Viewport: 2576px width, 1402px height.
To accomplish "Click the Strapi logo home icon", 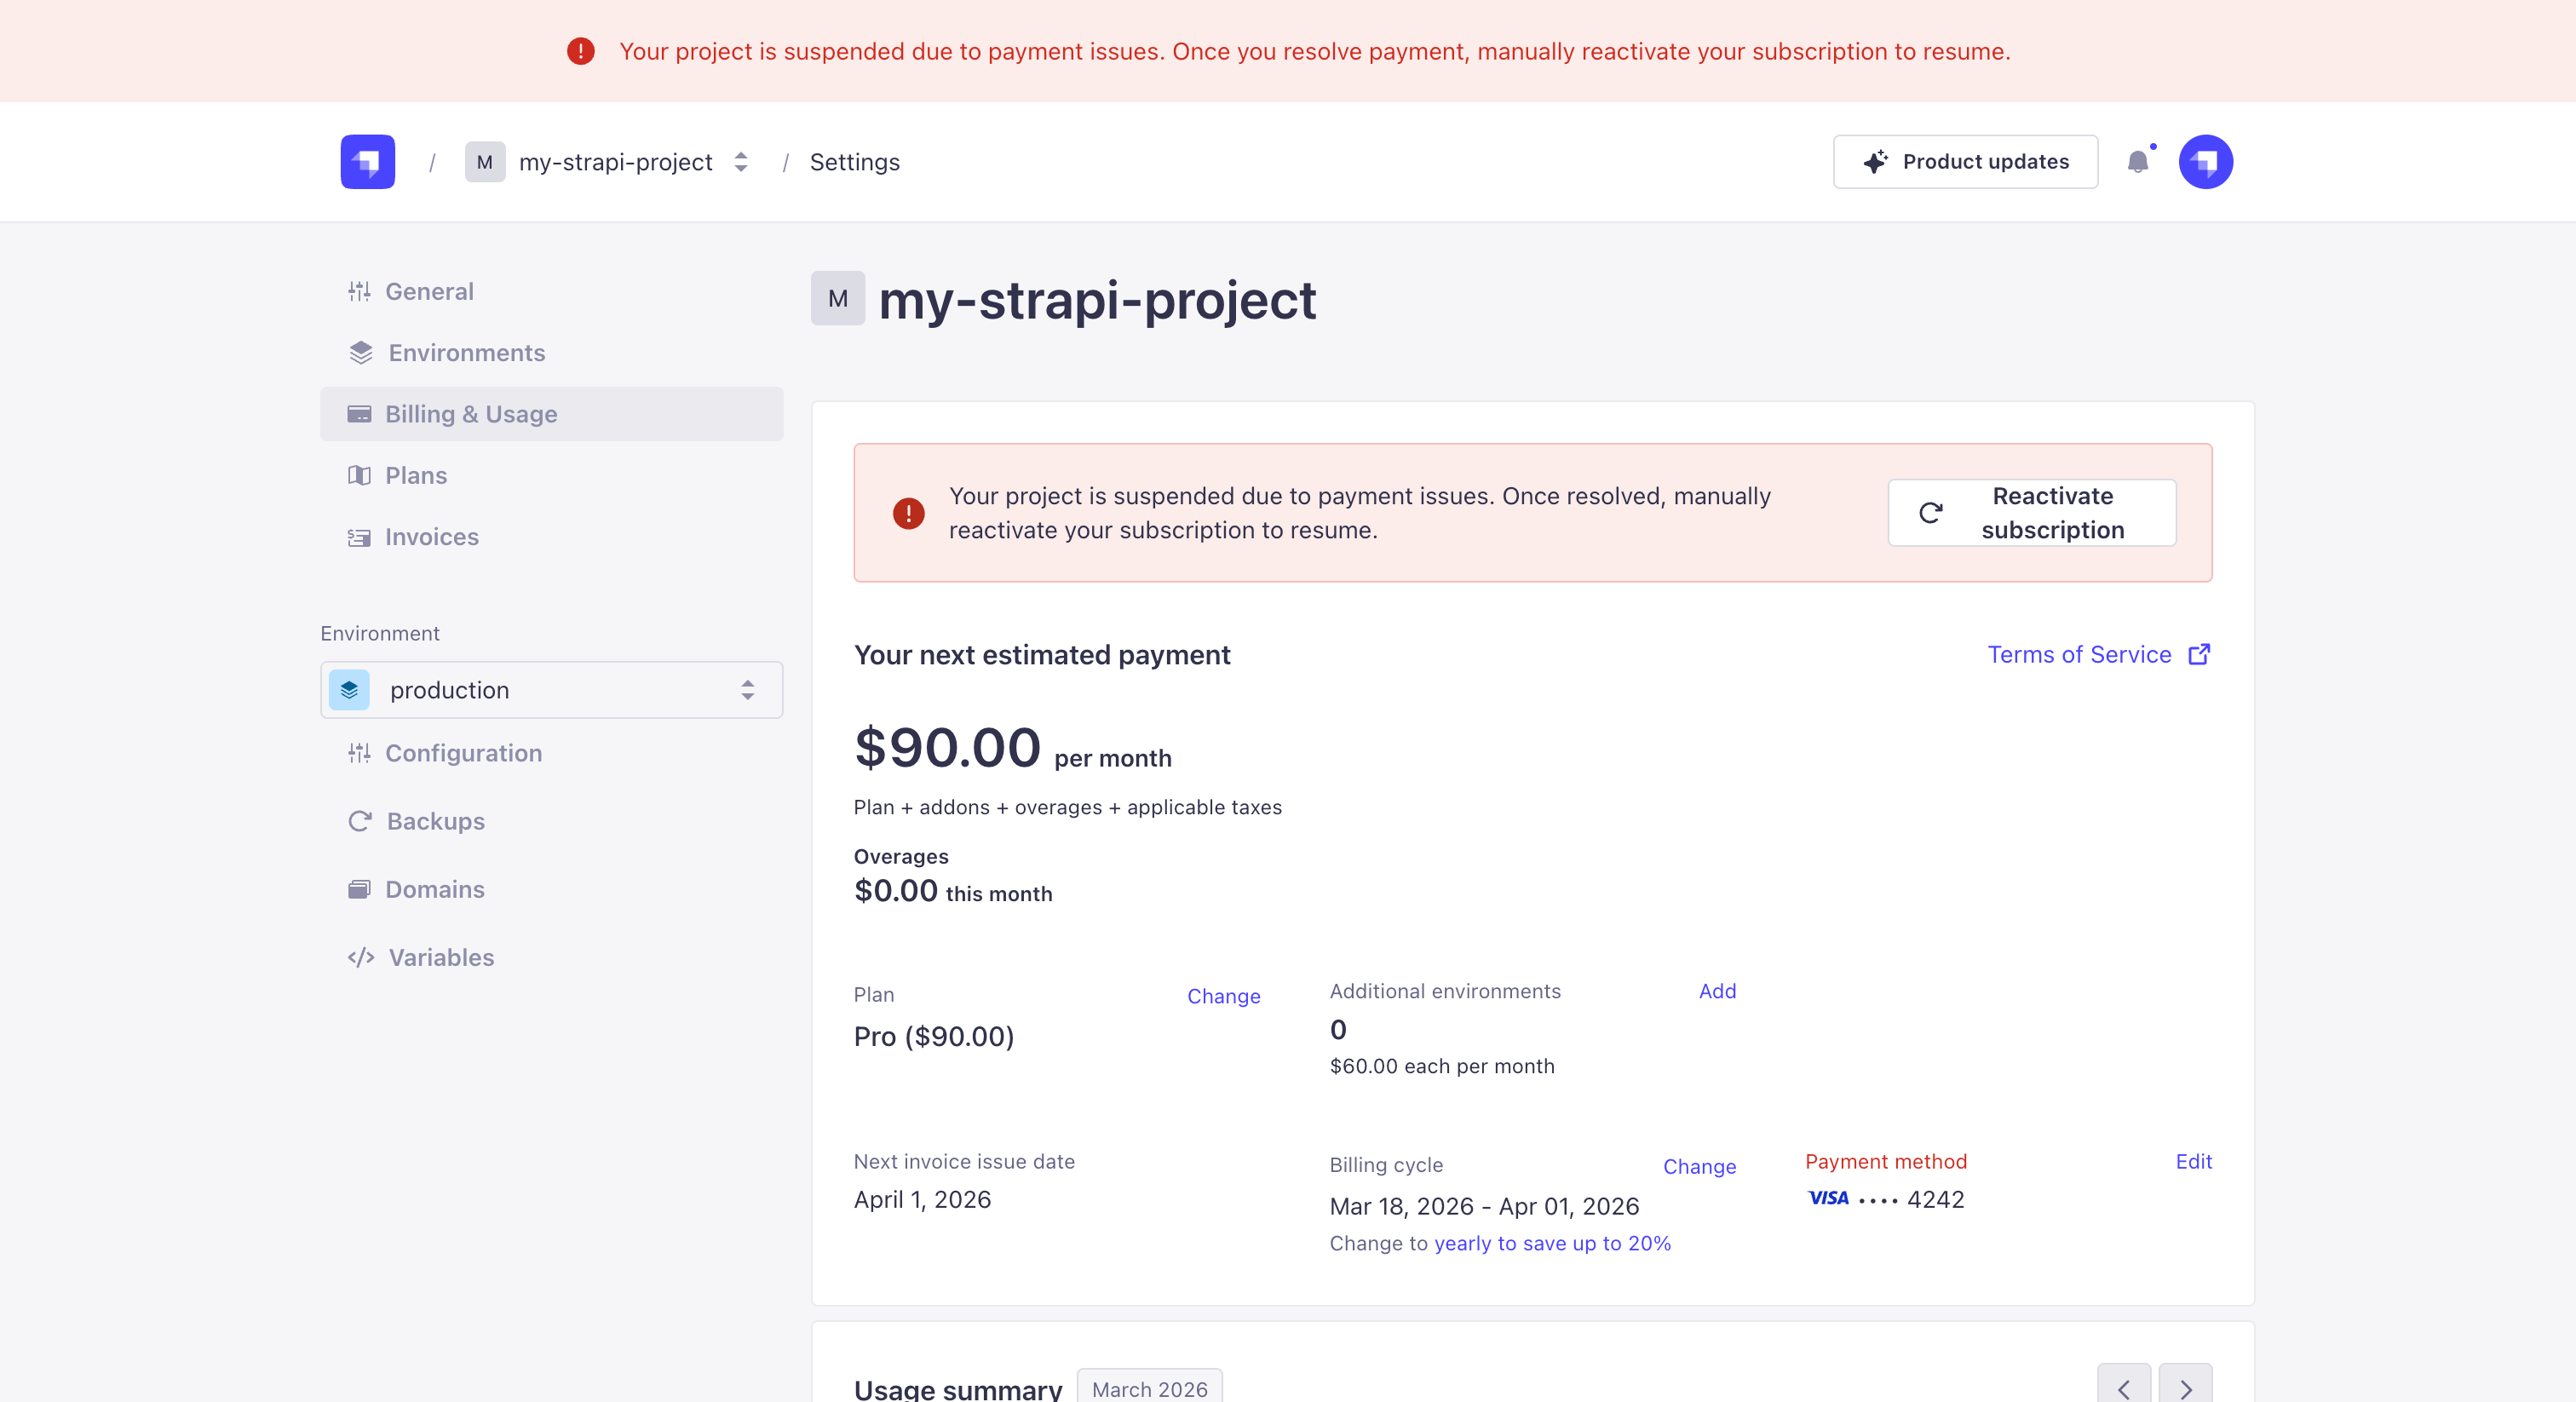I will 367,162.
